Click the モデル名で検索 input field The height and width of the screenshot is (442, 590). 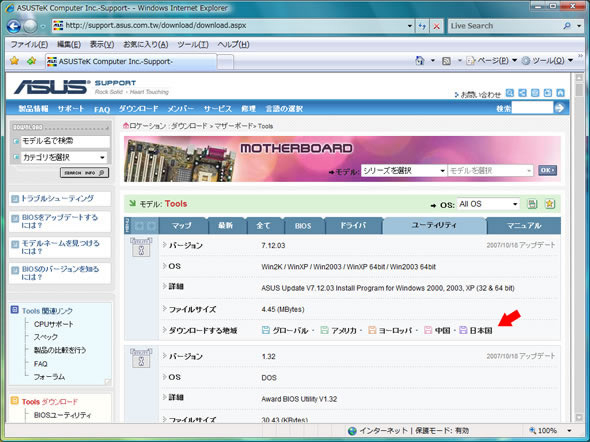(x=65, y=141)
